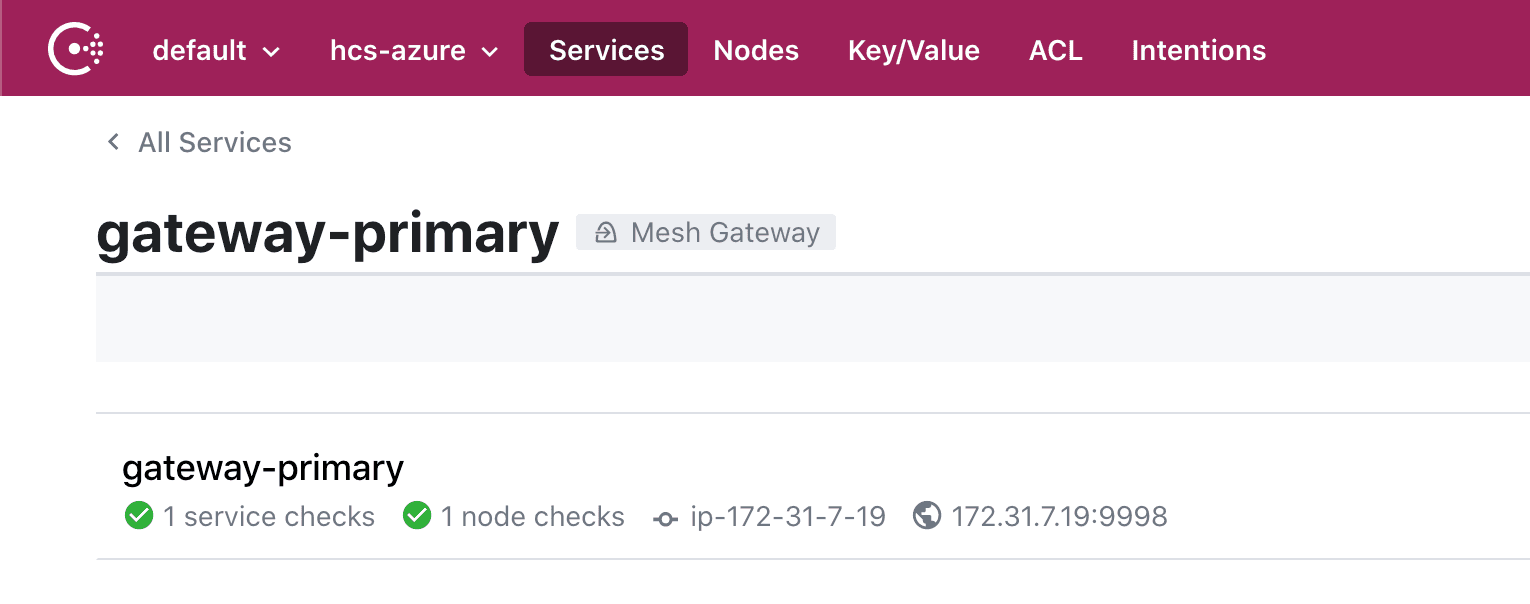Expand the hcs-azure datacenter dropdown
The height and width of the screenshot is (604, 1530).
414,50
